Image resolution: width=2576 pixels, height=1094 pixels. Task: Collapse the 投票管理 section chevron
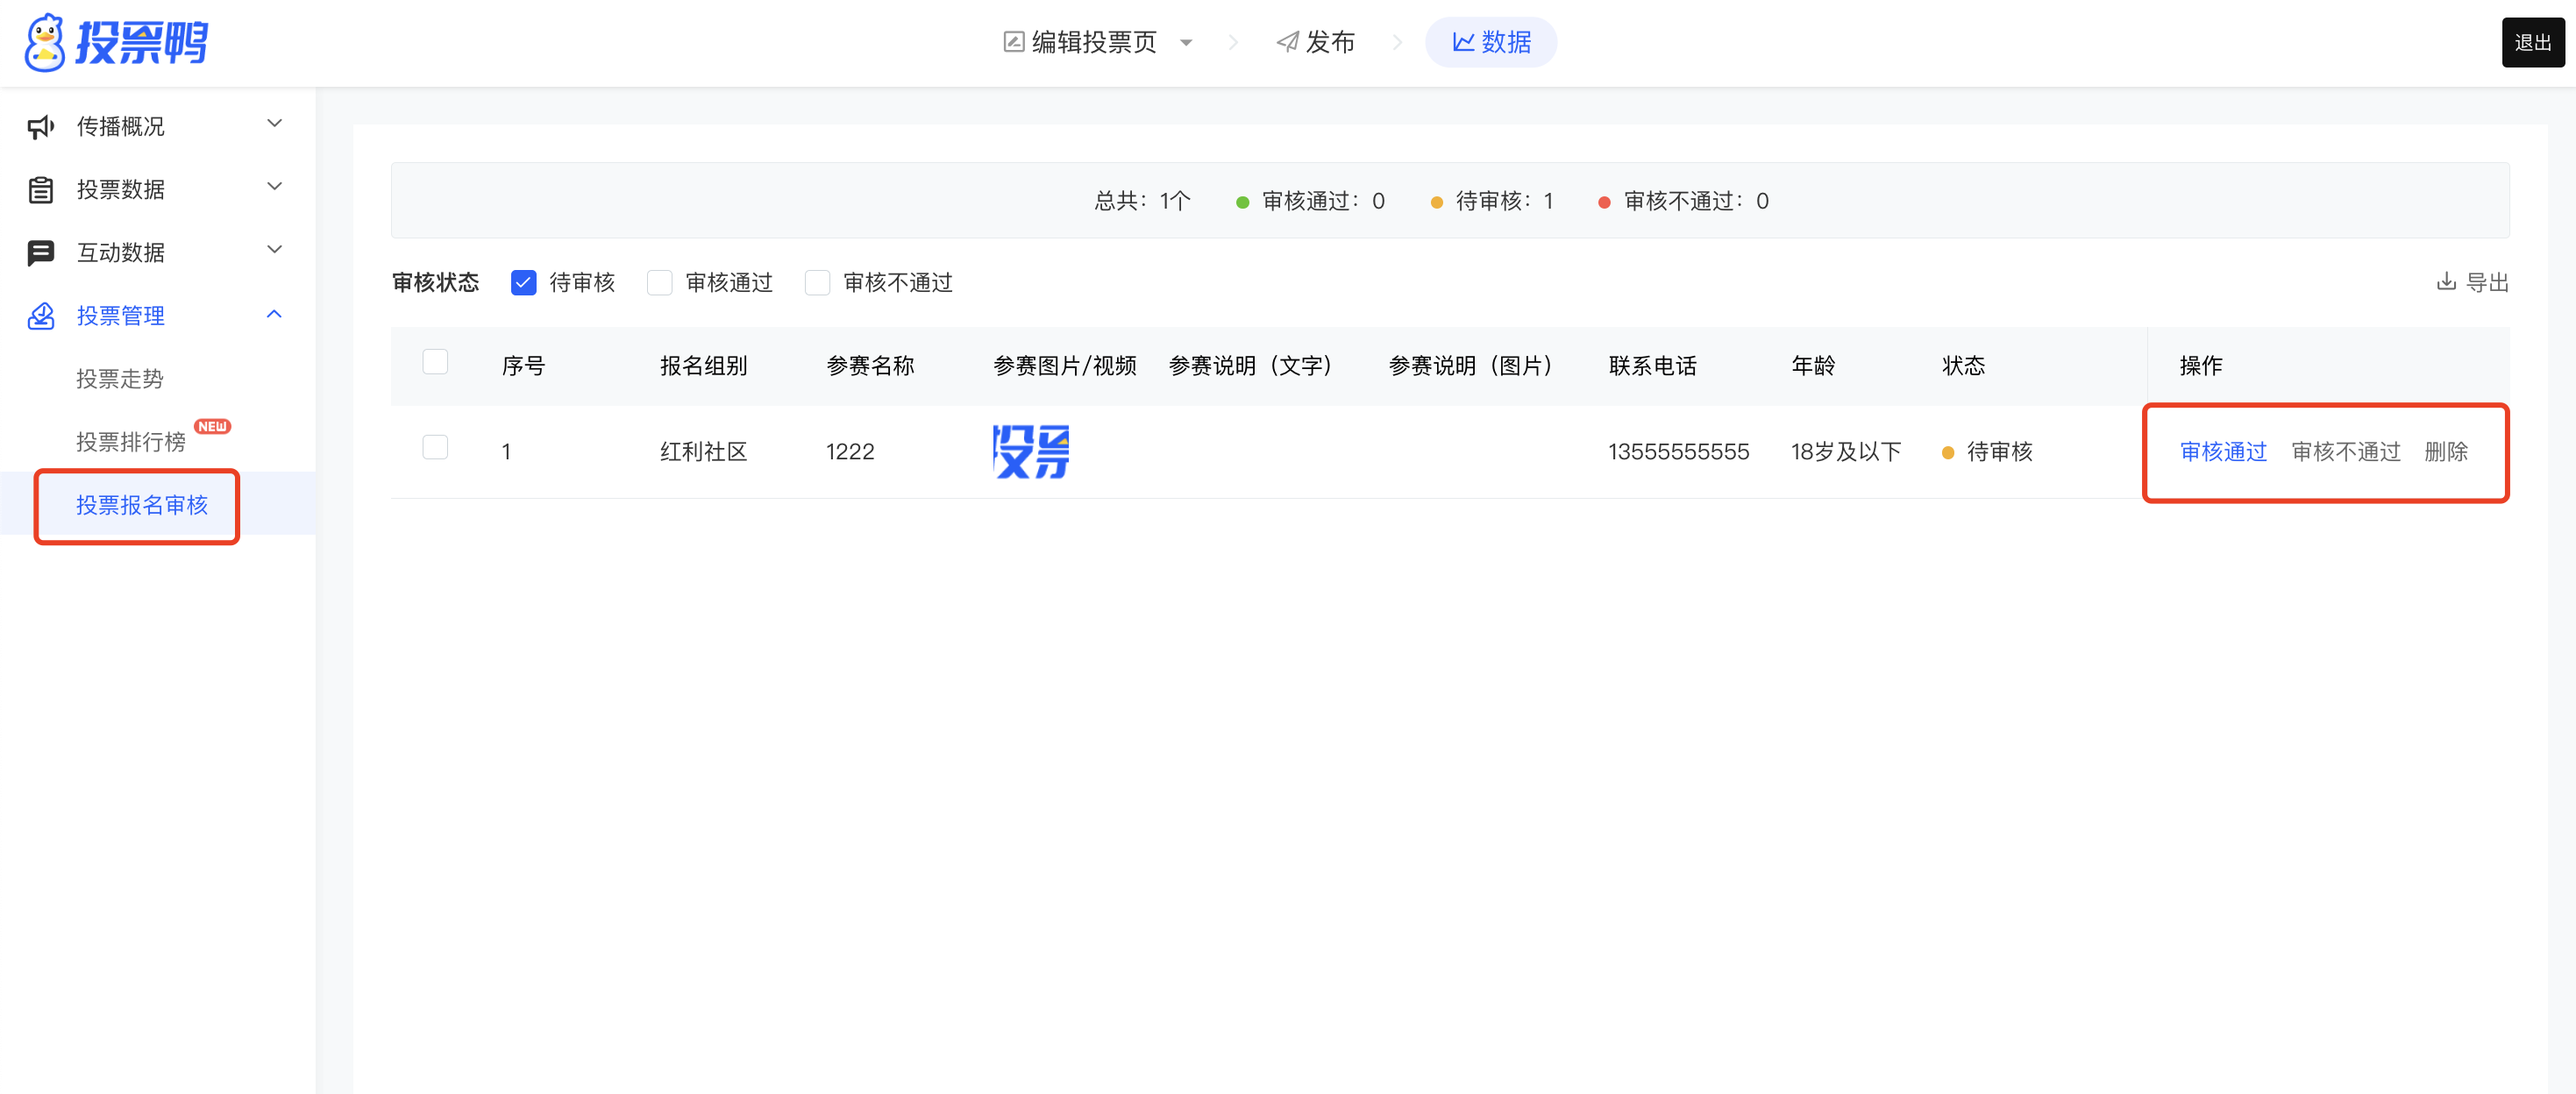click(275, 315)
